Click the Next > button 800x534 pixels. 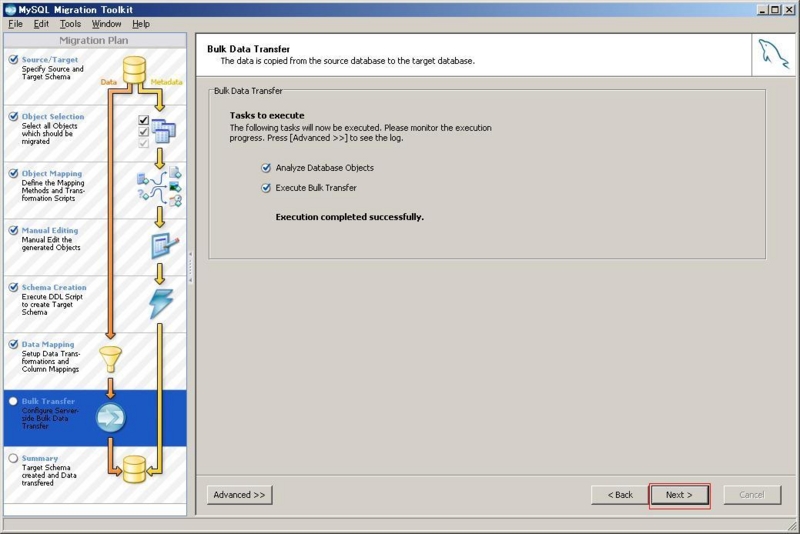tap(679, 495)
